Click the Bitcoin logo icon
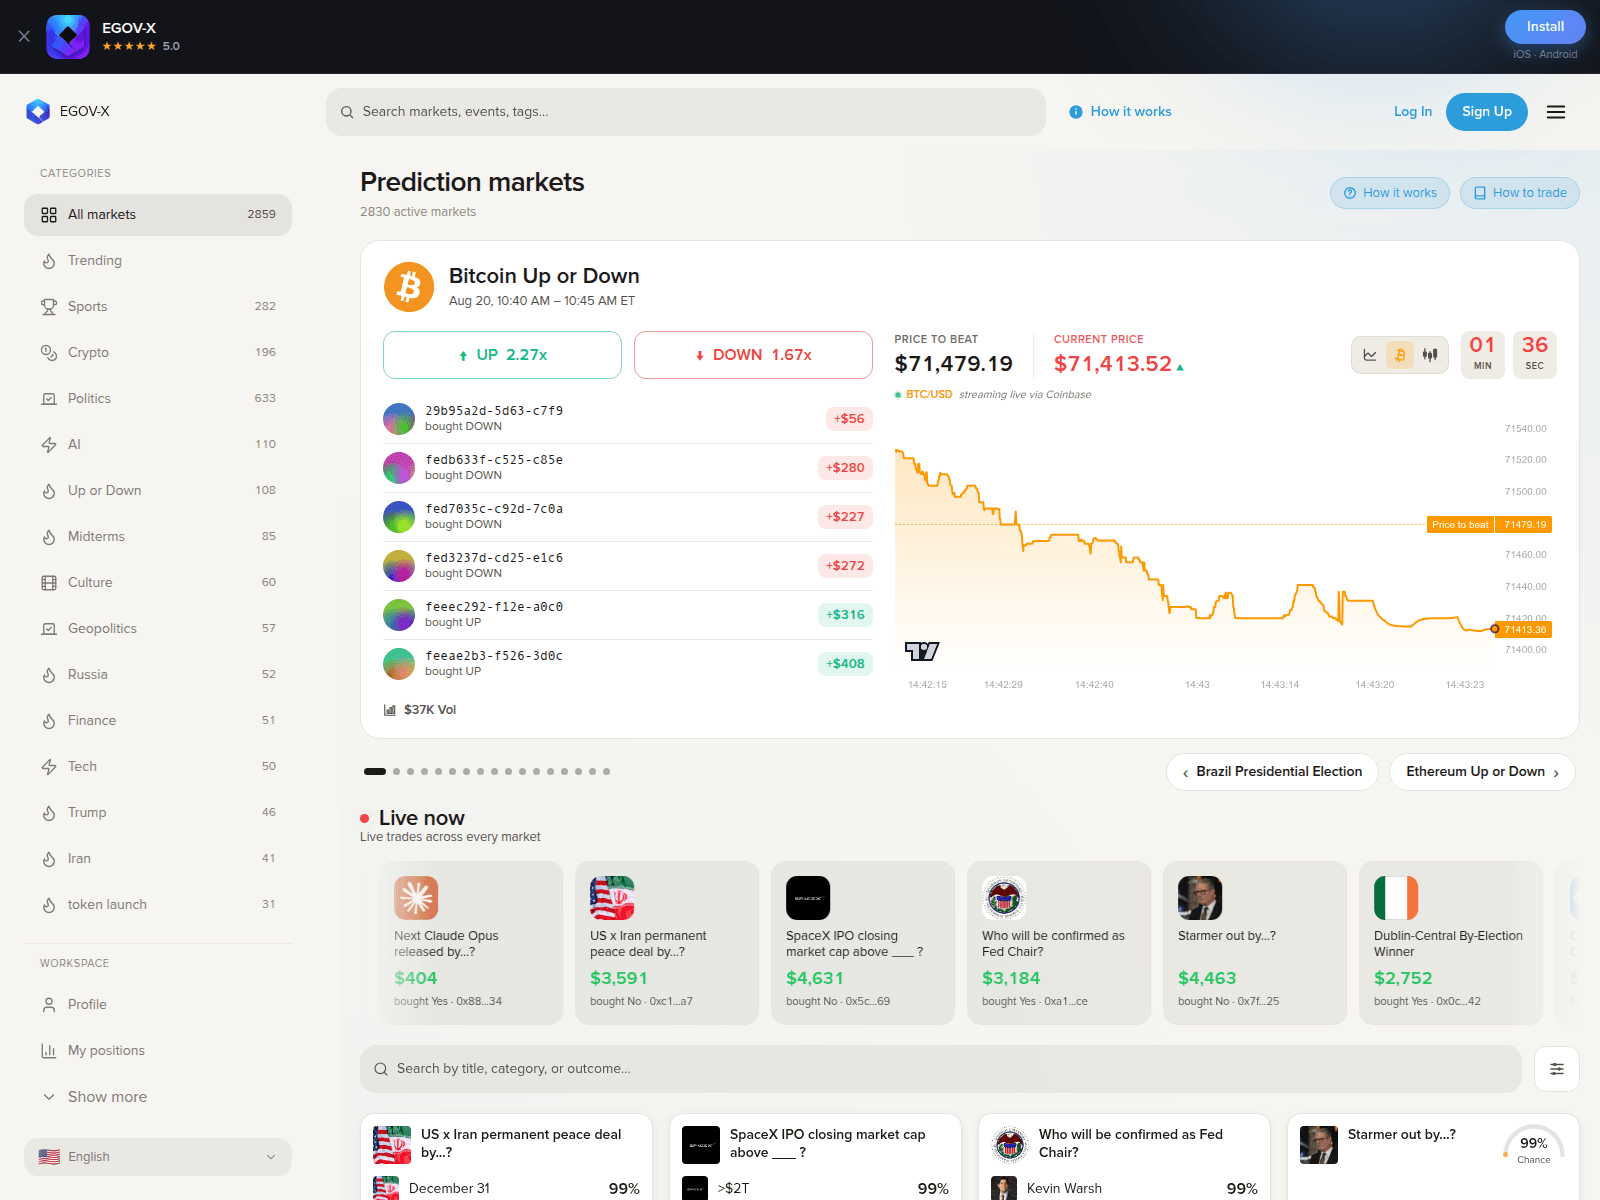This screenshot has height=1200, width=1600. 409,288
